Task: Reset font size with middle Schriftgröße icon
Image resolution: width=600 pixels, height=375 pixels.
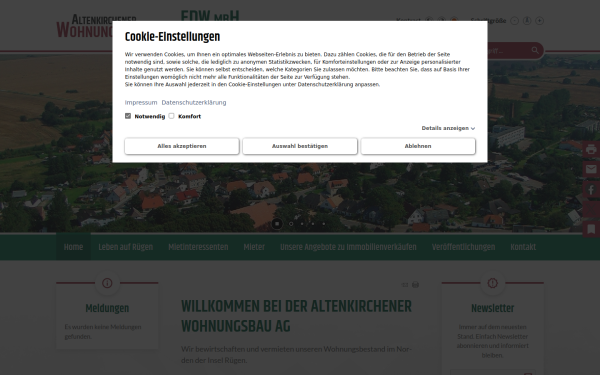Action: pos(527,21)
